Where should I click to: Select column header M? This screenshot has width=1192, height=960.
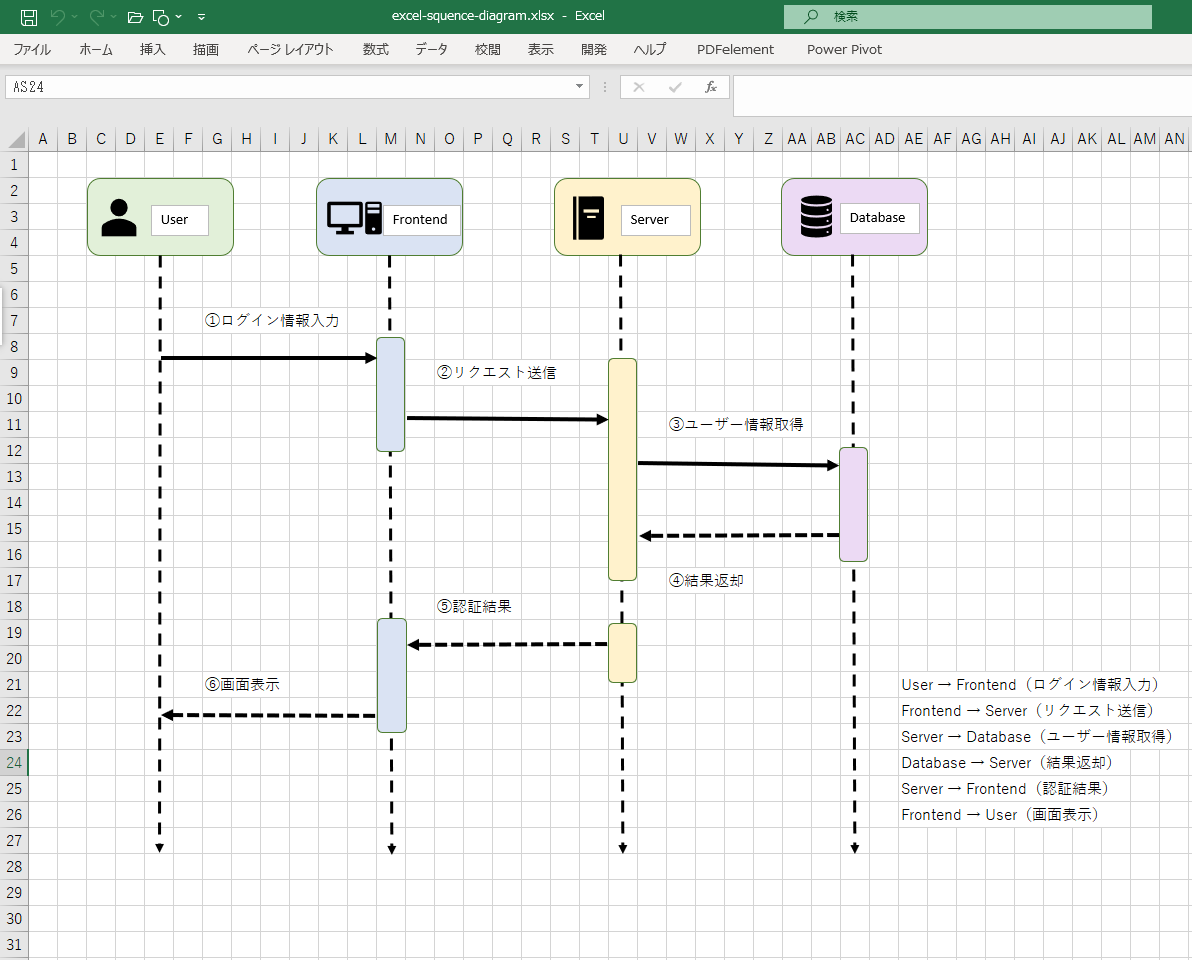click(x=391, y=139)
